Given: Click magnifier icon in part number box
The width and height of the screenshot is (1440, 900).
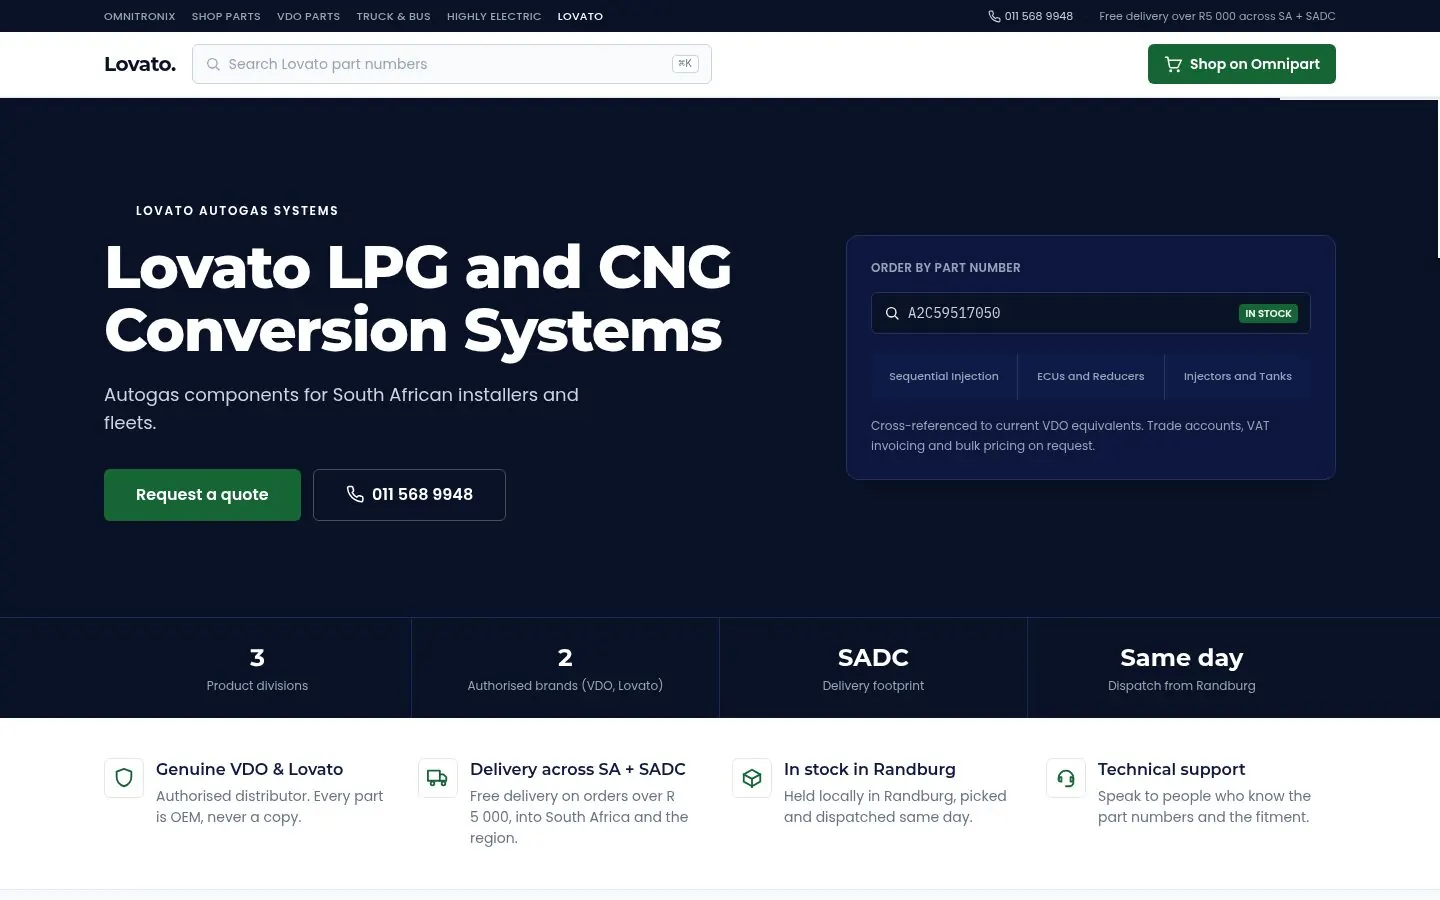Looking at the screenshot, I should (892, 313).
